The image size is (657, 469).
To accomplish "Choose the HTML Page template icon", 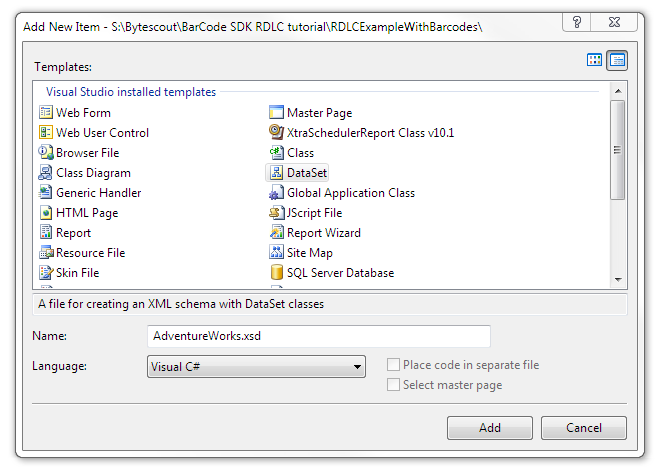I will point(46,212).
